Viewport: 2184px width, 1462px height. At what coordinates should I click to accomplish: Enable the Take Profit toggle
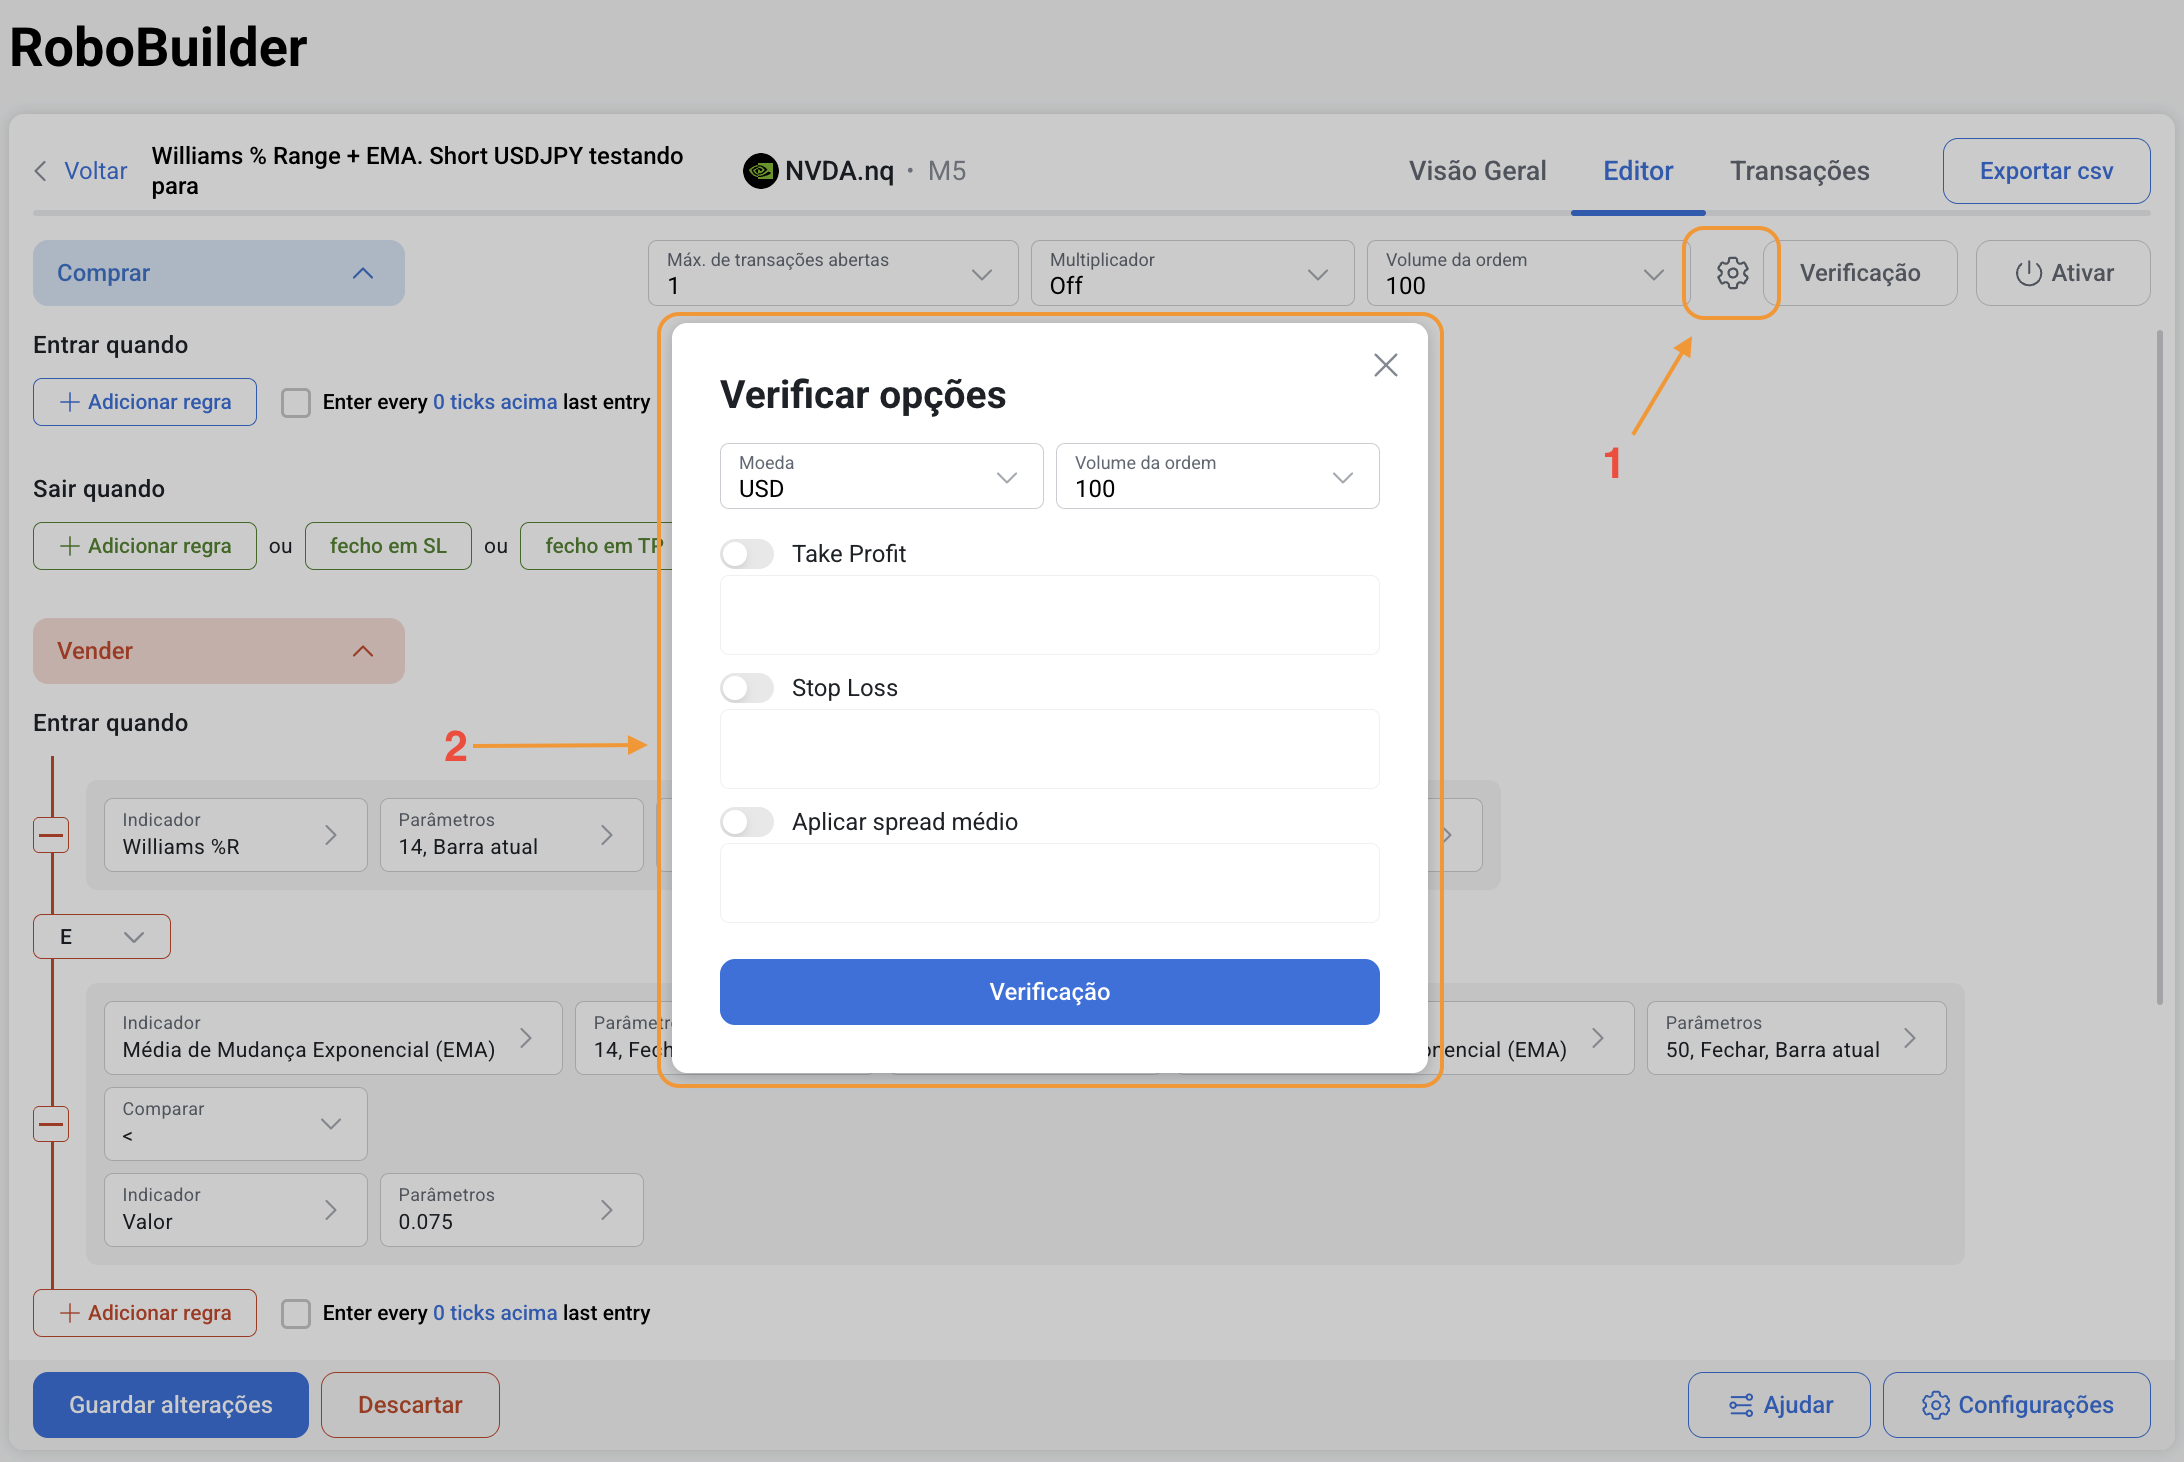(747, 554)
